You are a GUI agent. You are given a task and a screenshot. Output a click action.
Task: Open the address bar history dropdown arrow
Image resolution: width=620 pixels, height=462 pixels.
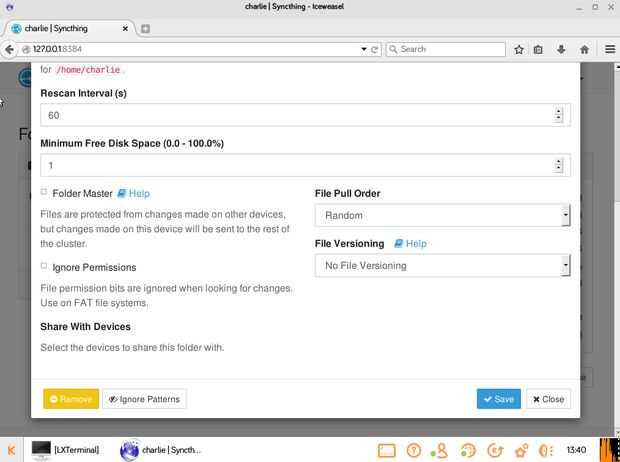[x=364, y=49]
